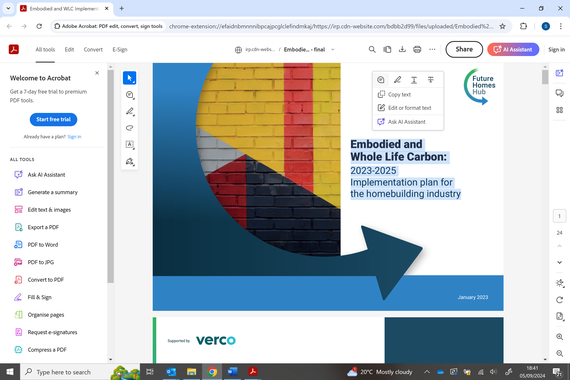This screenshot has width=570, height=380.
Task: Select the highlighter pen tool
Action: pos(129,111)
